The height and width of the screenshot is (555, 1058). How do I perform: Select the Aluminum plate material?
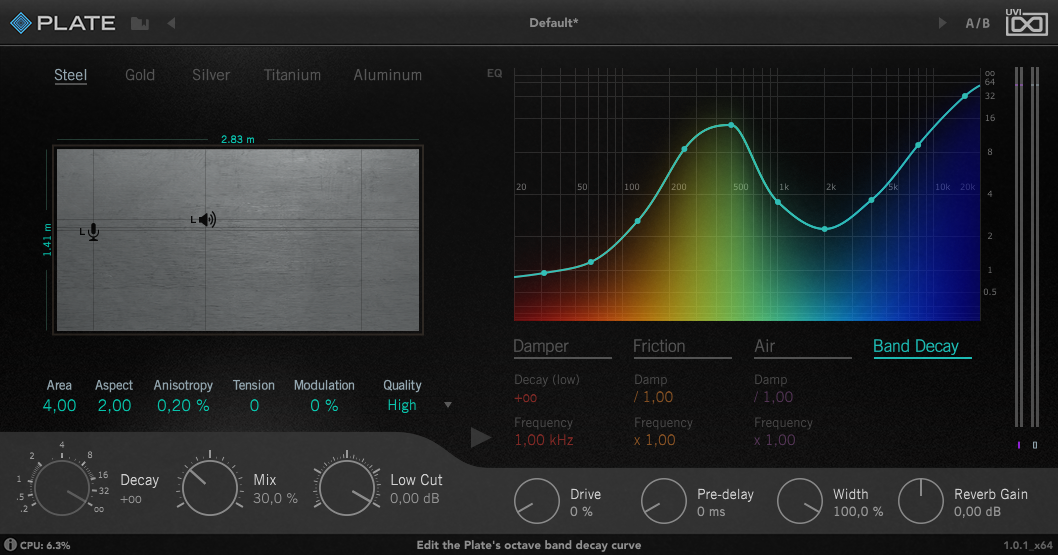tap(388, 75)
